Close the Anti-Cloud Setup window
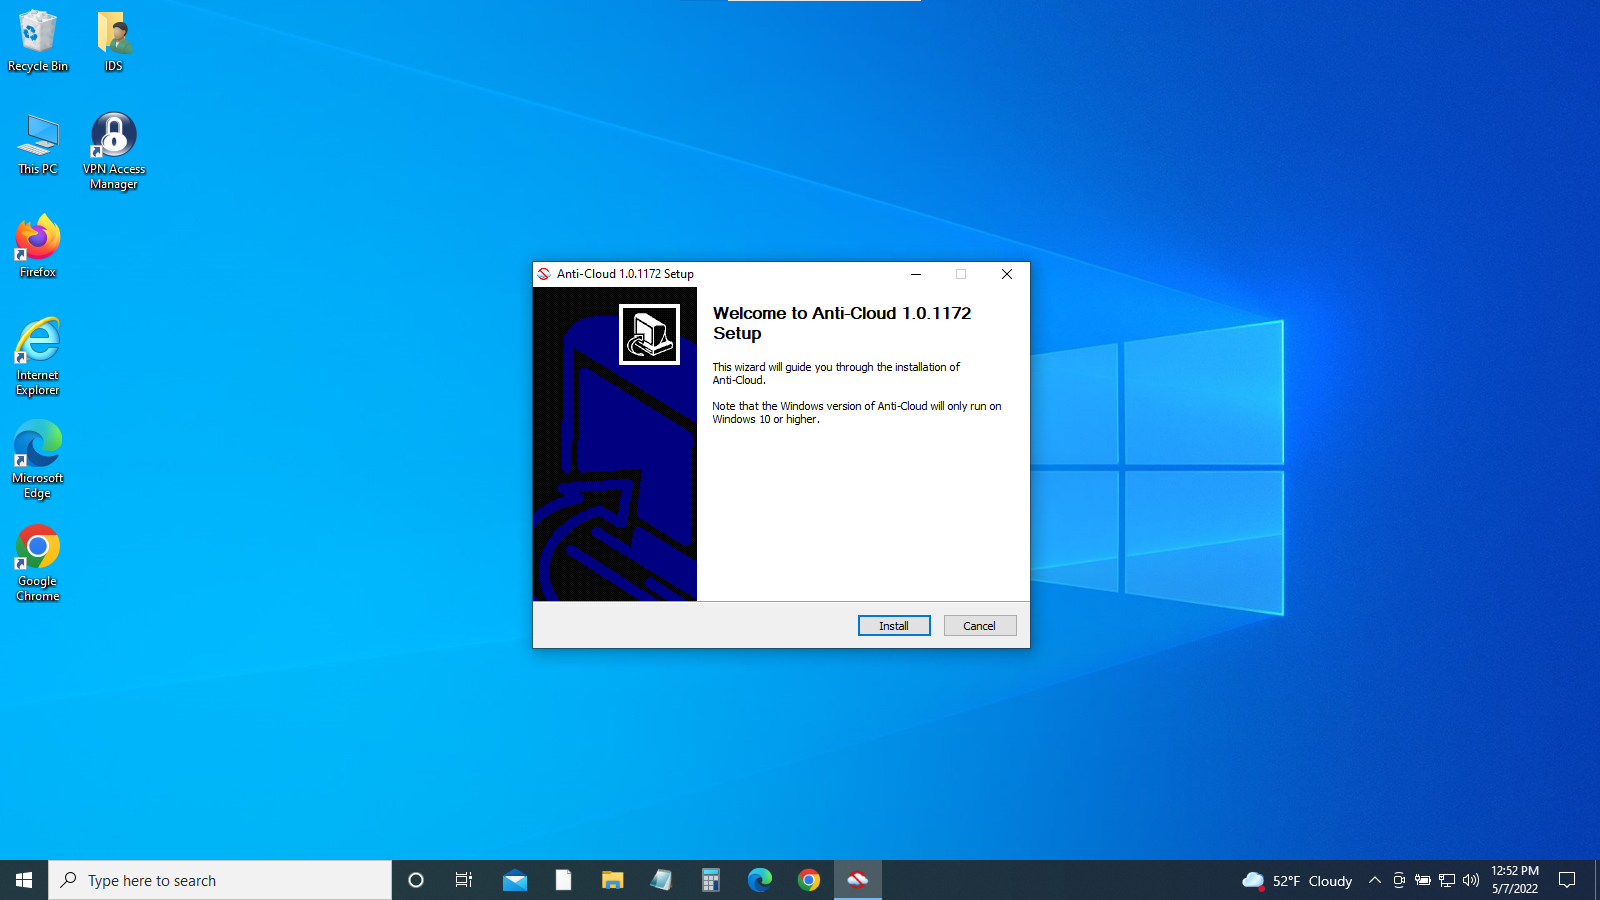The height and width of the screenshot is (900, 1600). point(1007,274)
